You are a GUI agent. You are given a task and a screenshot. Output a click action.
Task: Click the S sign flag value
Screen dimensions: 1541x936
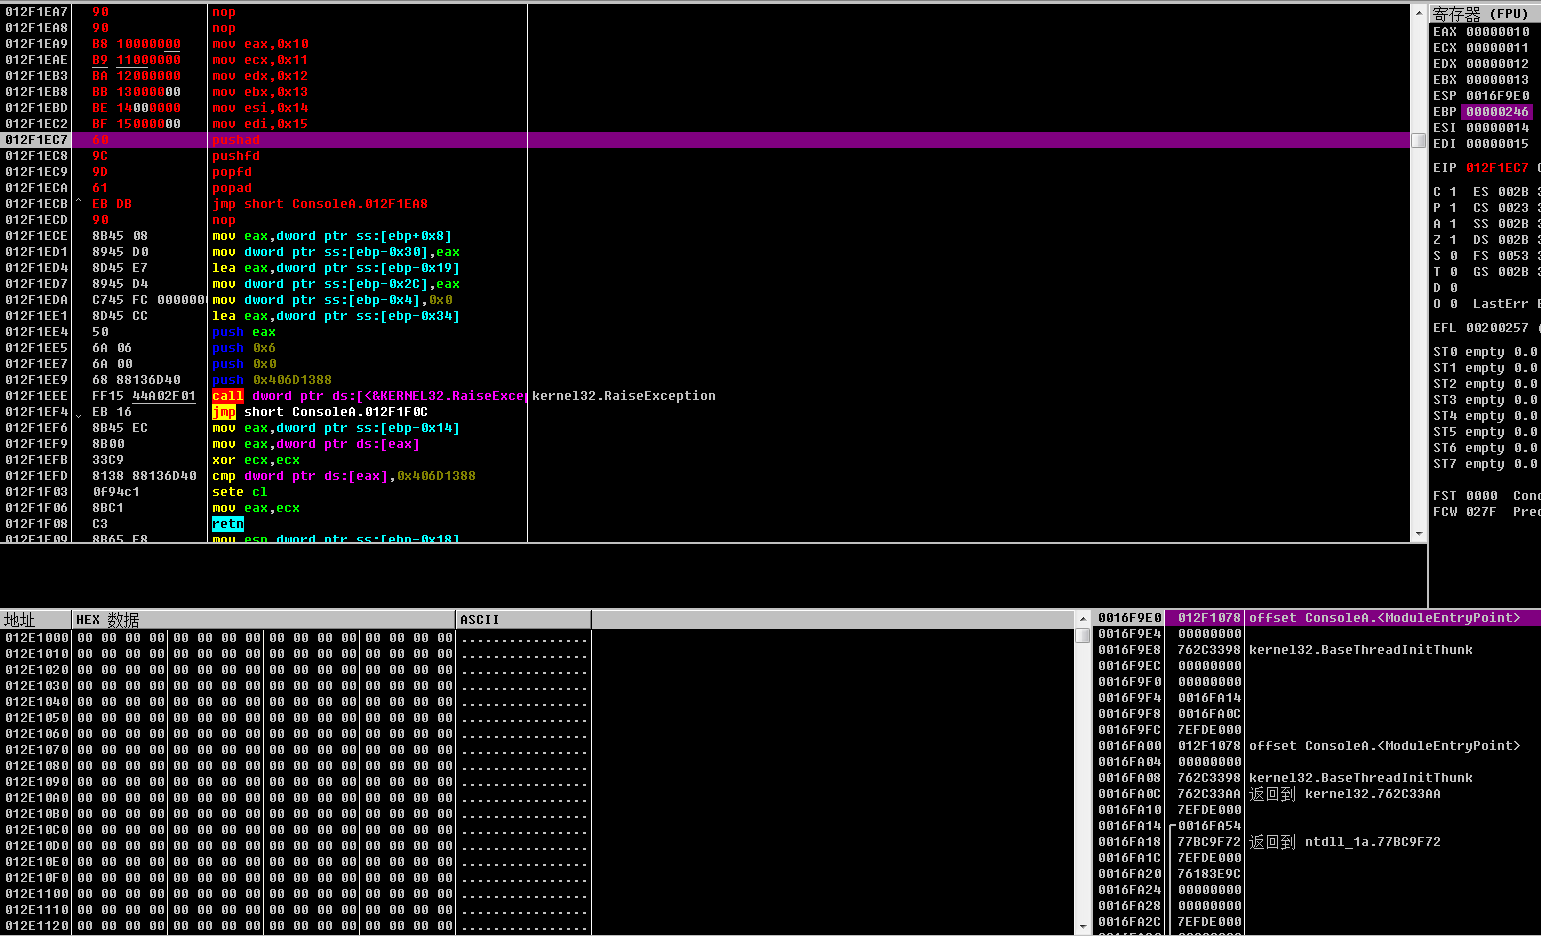pos(1453,256)
